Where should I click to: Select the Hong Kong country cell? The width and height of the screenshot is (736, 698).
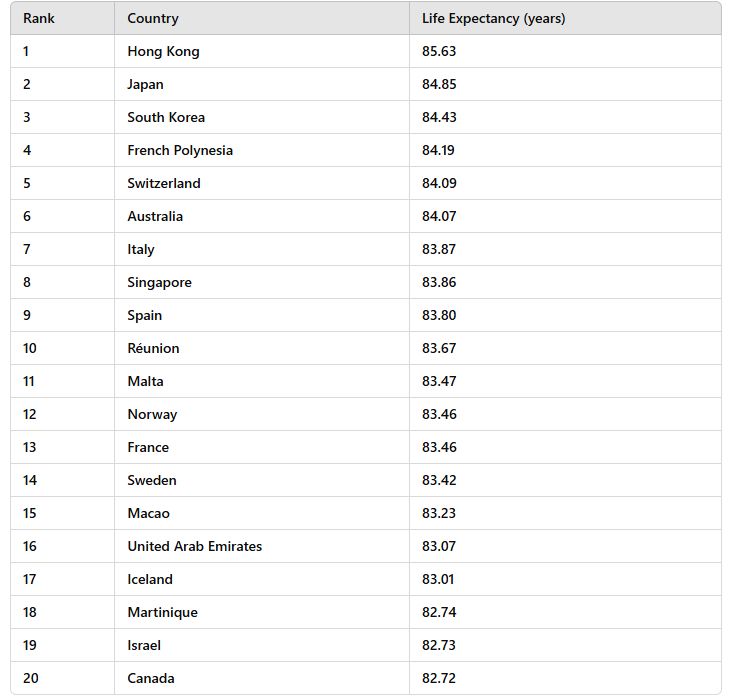(163, 51)
